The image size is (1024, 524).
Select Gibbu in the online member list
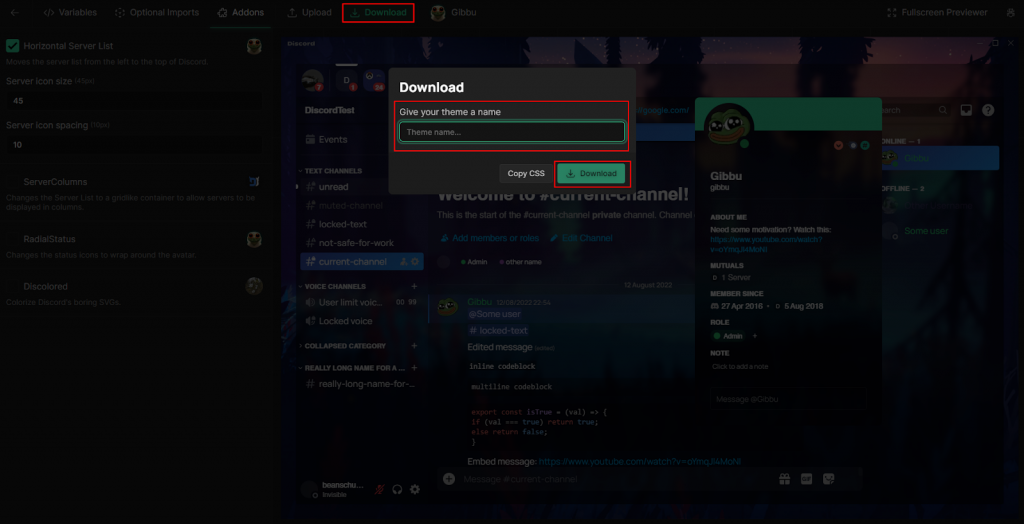click(940, 158)
